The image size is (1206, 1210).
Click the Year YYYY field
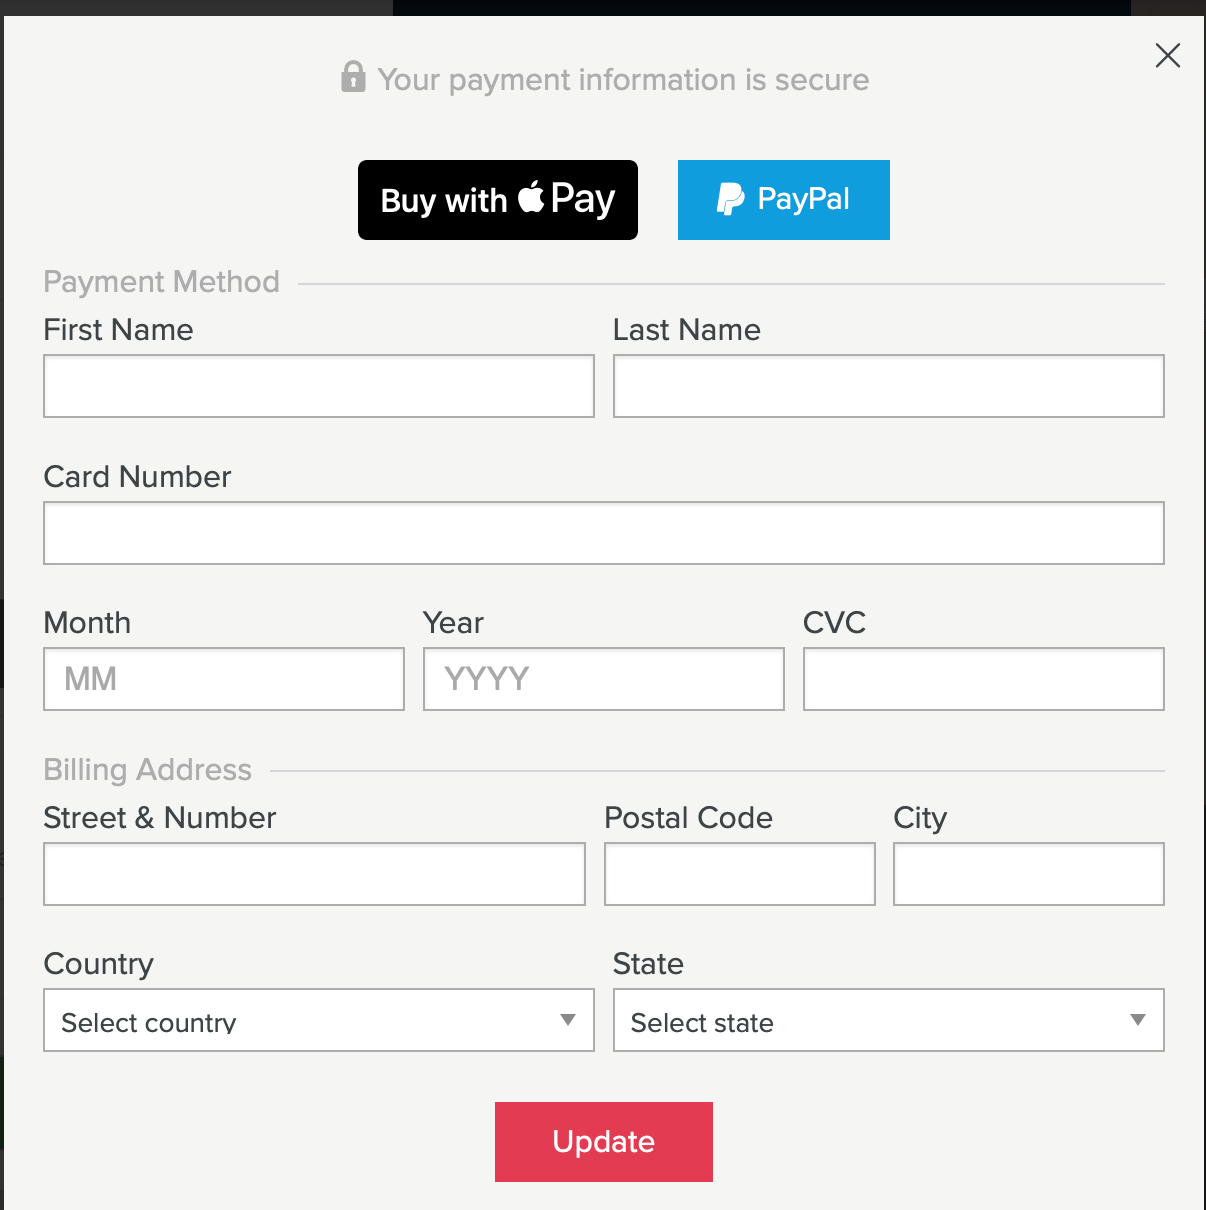click(x=604, y=679)
